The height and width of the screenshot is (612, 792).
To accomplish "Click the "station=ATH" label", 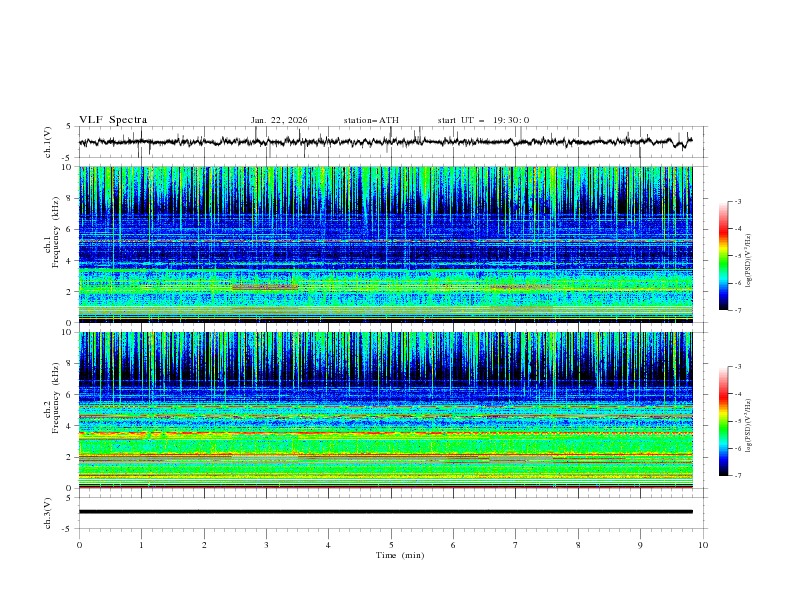I will 371,120.
